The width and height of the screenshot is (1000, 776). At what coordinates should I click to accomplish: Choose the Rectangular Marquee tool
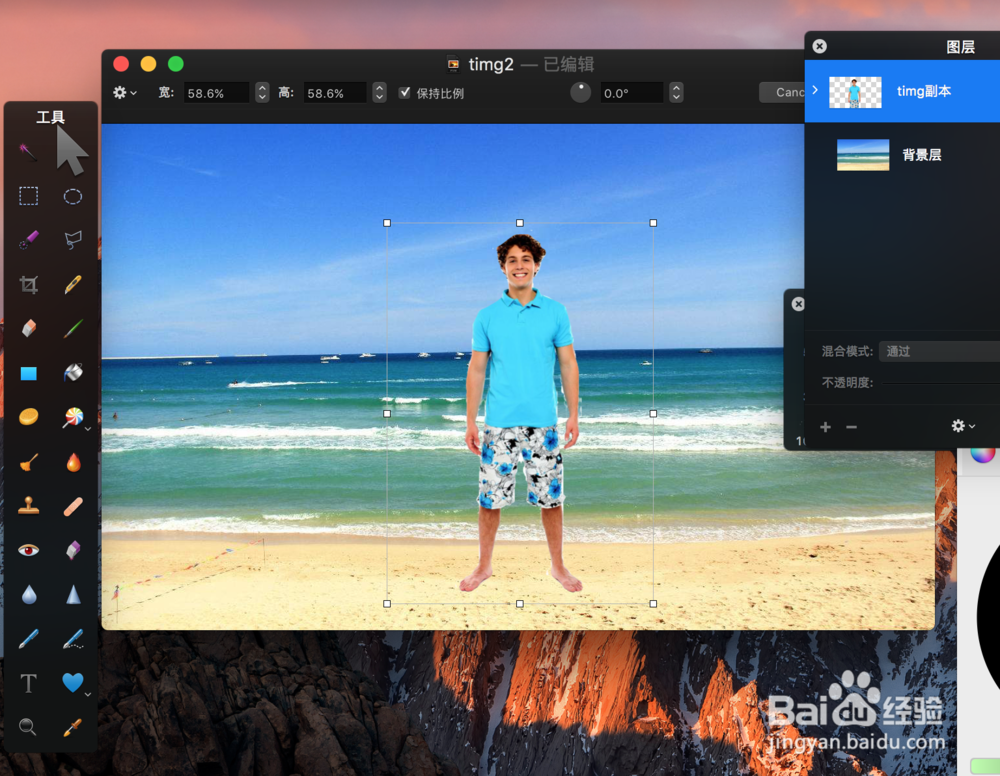tap(28, 196)
